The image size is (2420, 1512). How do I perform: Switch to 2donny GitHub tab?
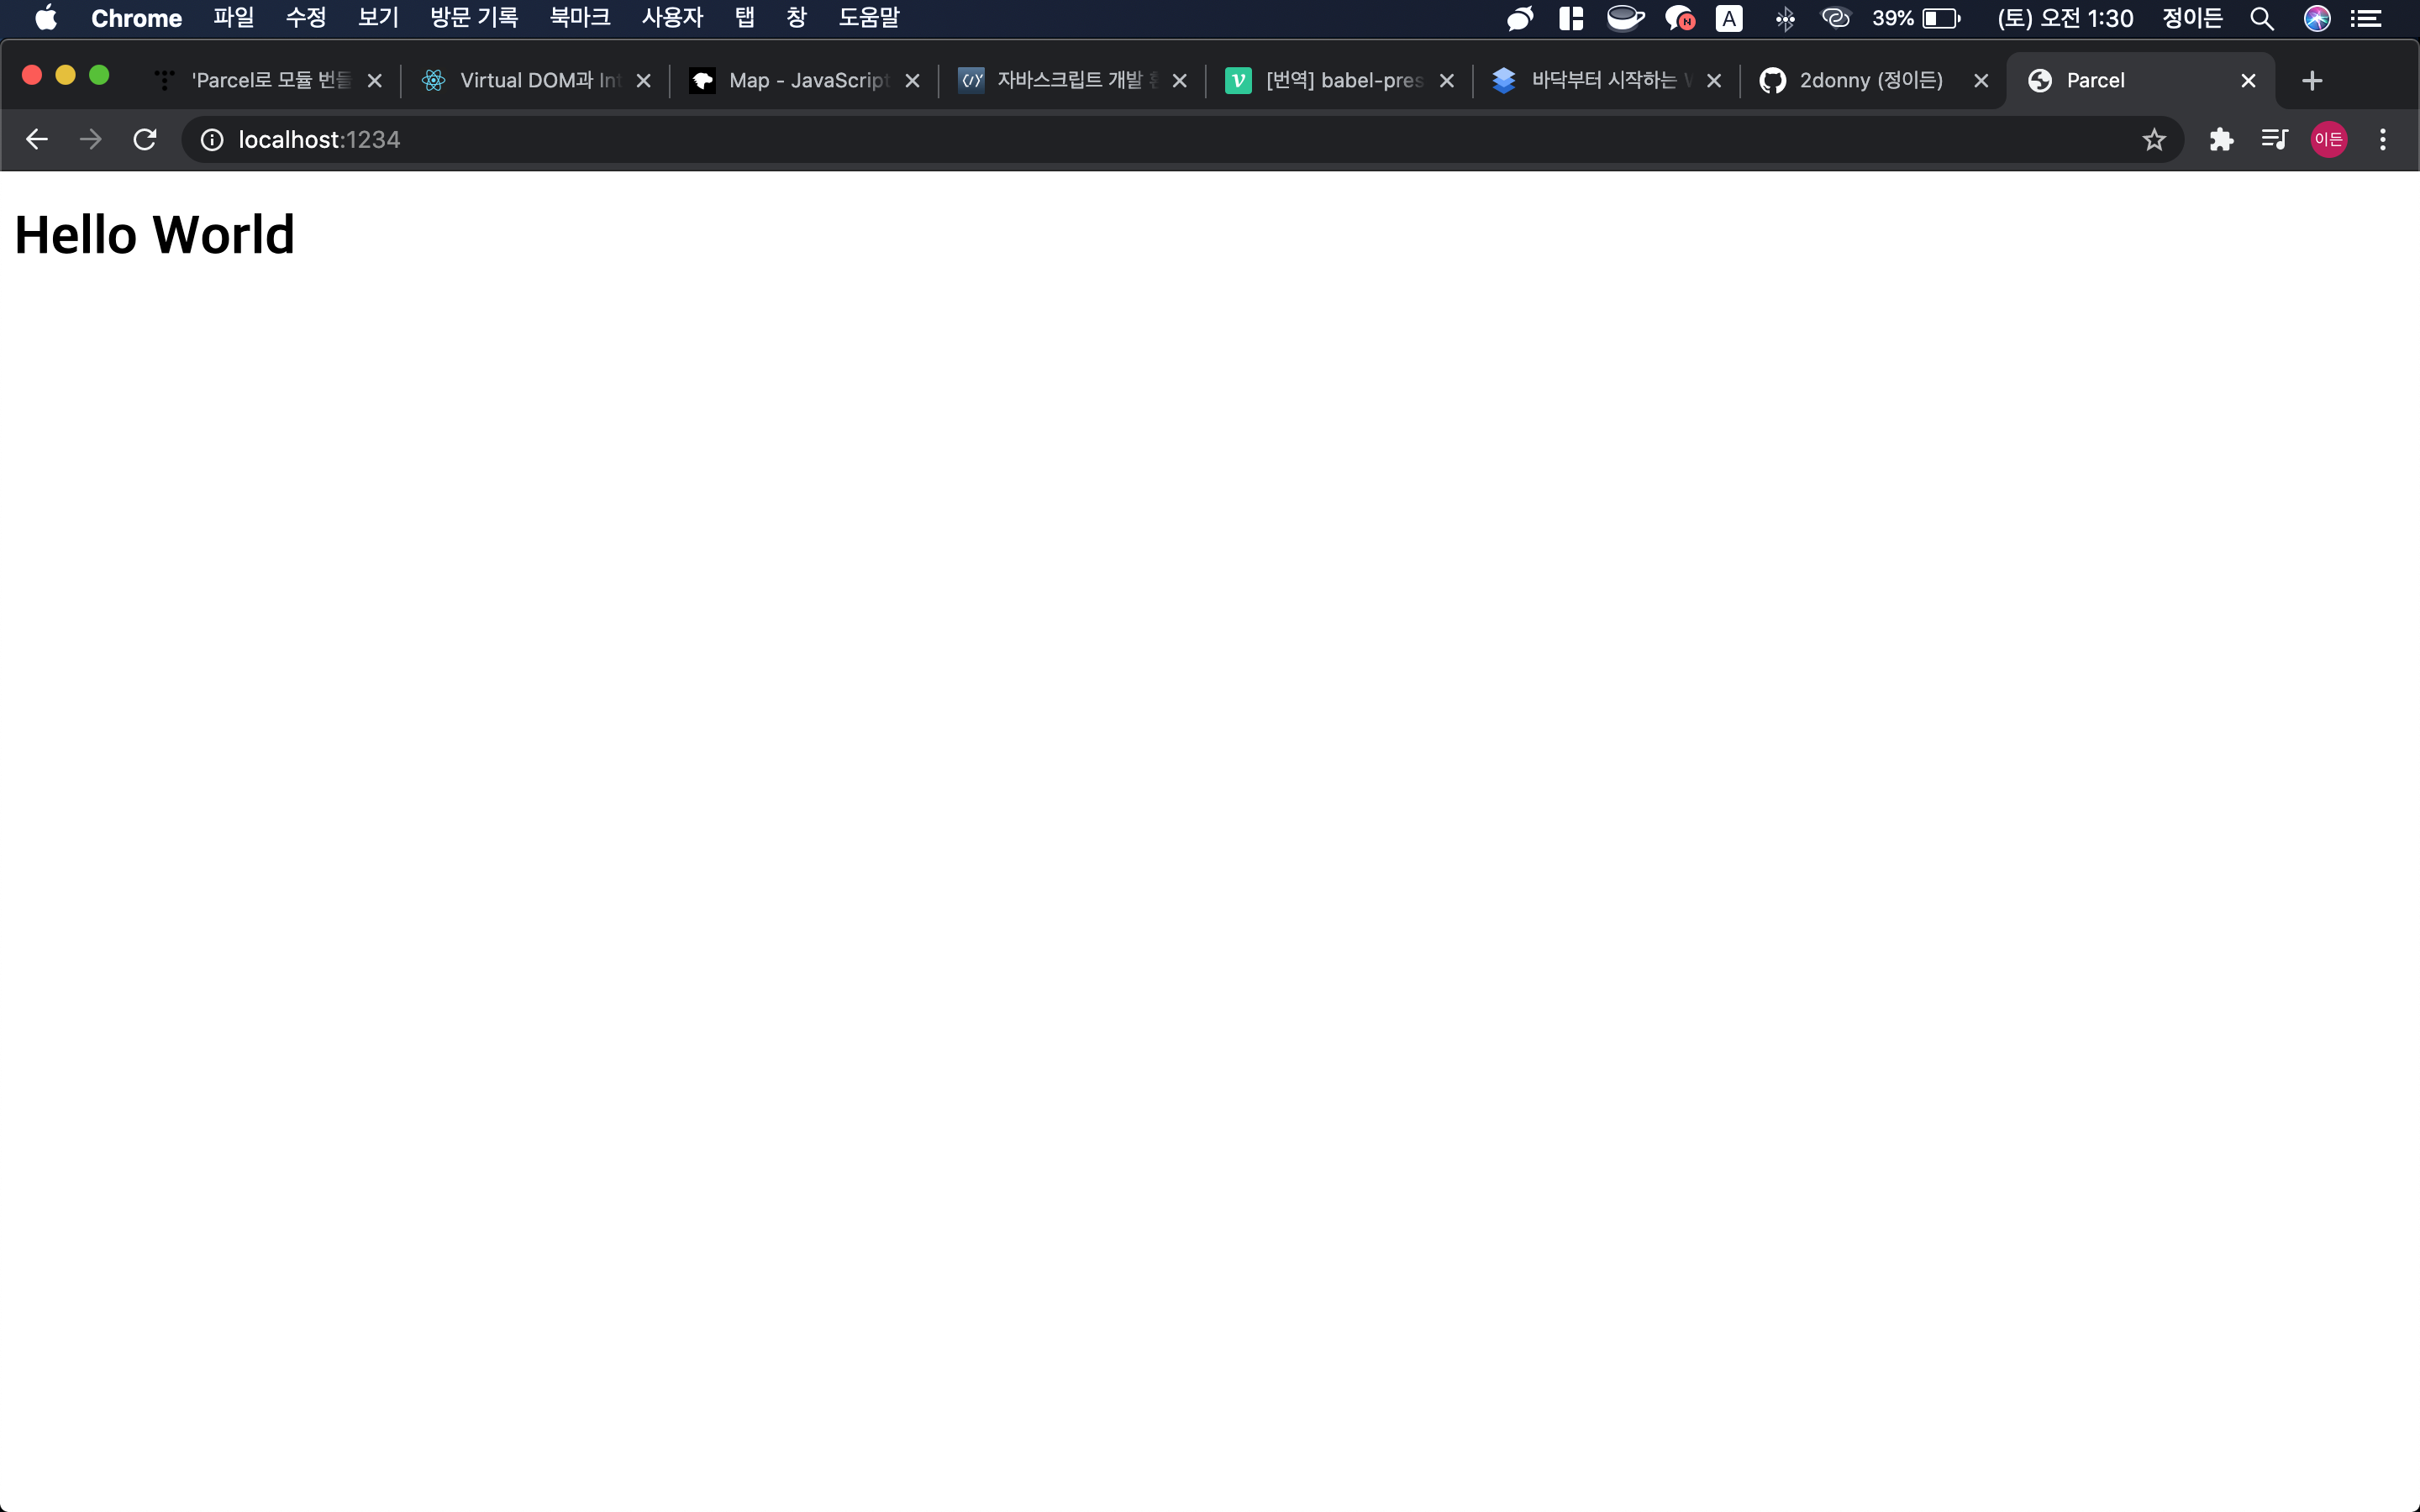(1870, 81)
